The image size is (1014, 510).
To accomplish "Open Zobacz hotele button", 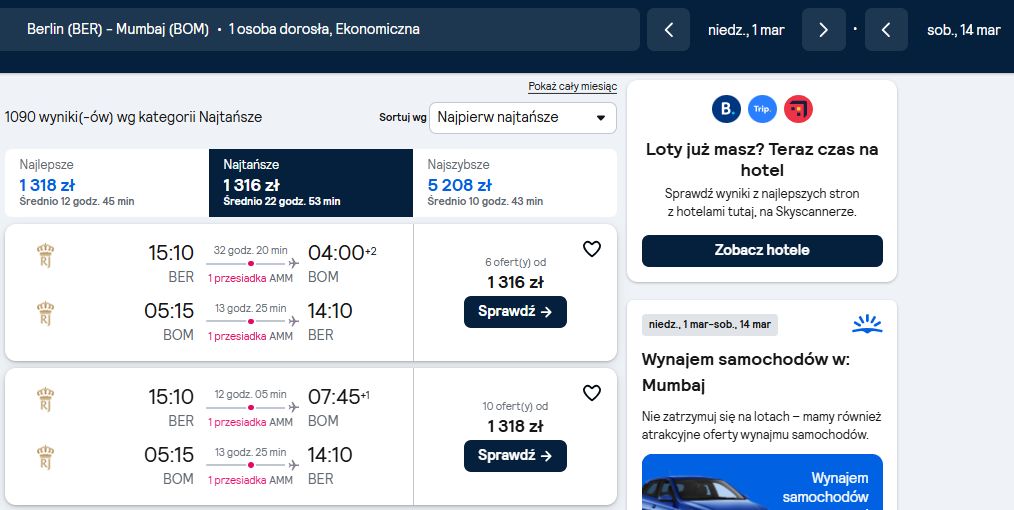I will pyautogui.click(x=762, y=251).
